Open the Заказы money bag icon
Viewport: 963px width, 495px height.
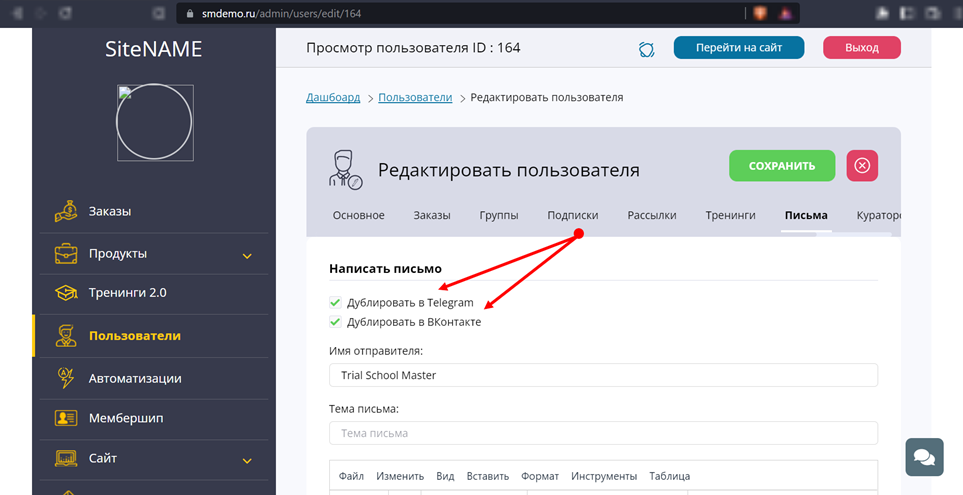click(x=66, y=211)
